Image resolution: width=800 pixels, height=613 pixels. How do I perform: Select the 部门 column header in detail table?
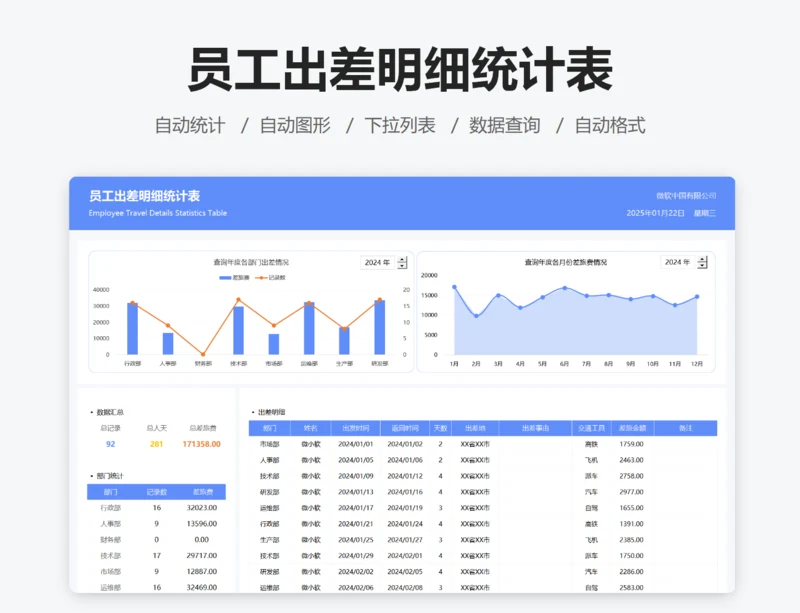pos(268,427)
